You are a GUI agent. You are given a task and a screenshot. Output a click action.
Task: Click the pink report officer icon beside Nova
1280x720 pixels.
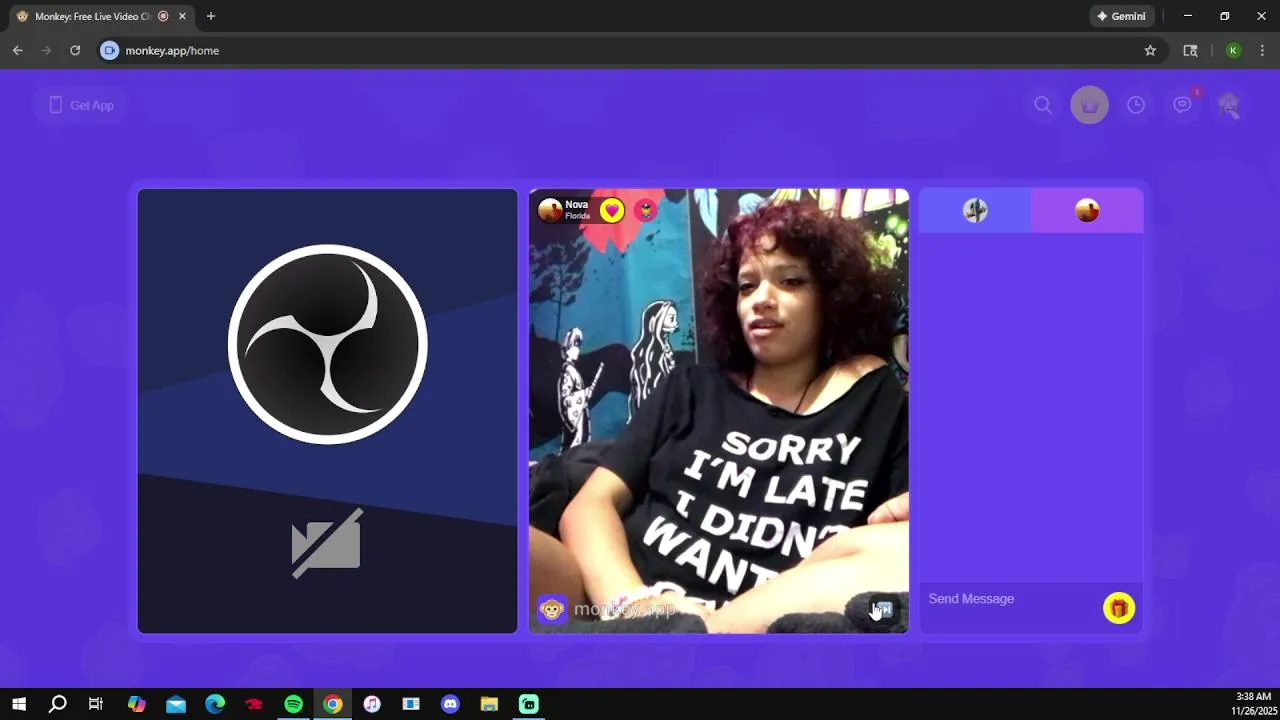646,210
